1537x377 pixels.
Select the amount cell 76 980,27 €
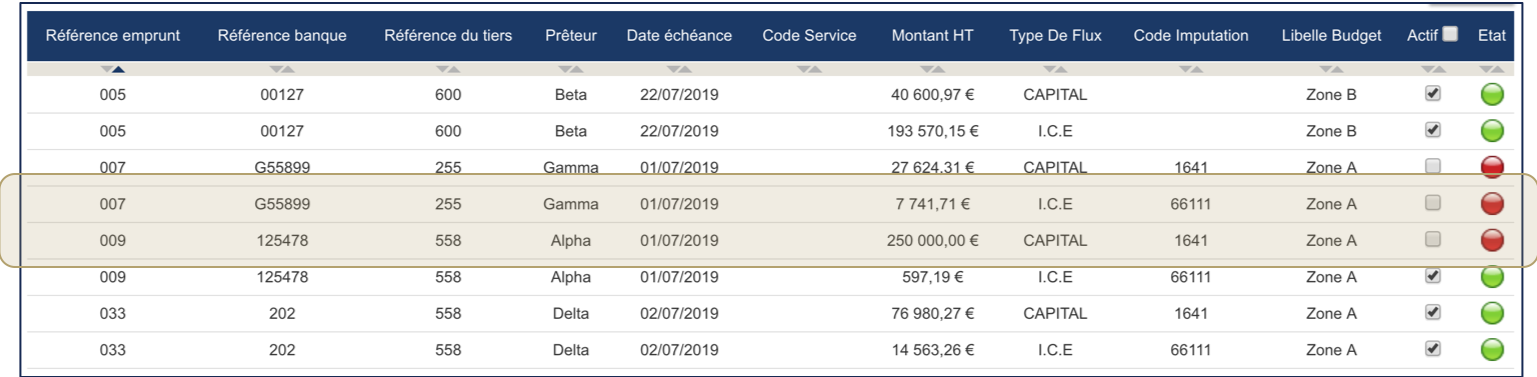click(x=933, y=313)
